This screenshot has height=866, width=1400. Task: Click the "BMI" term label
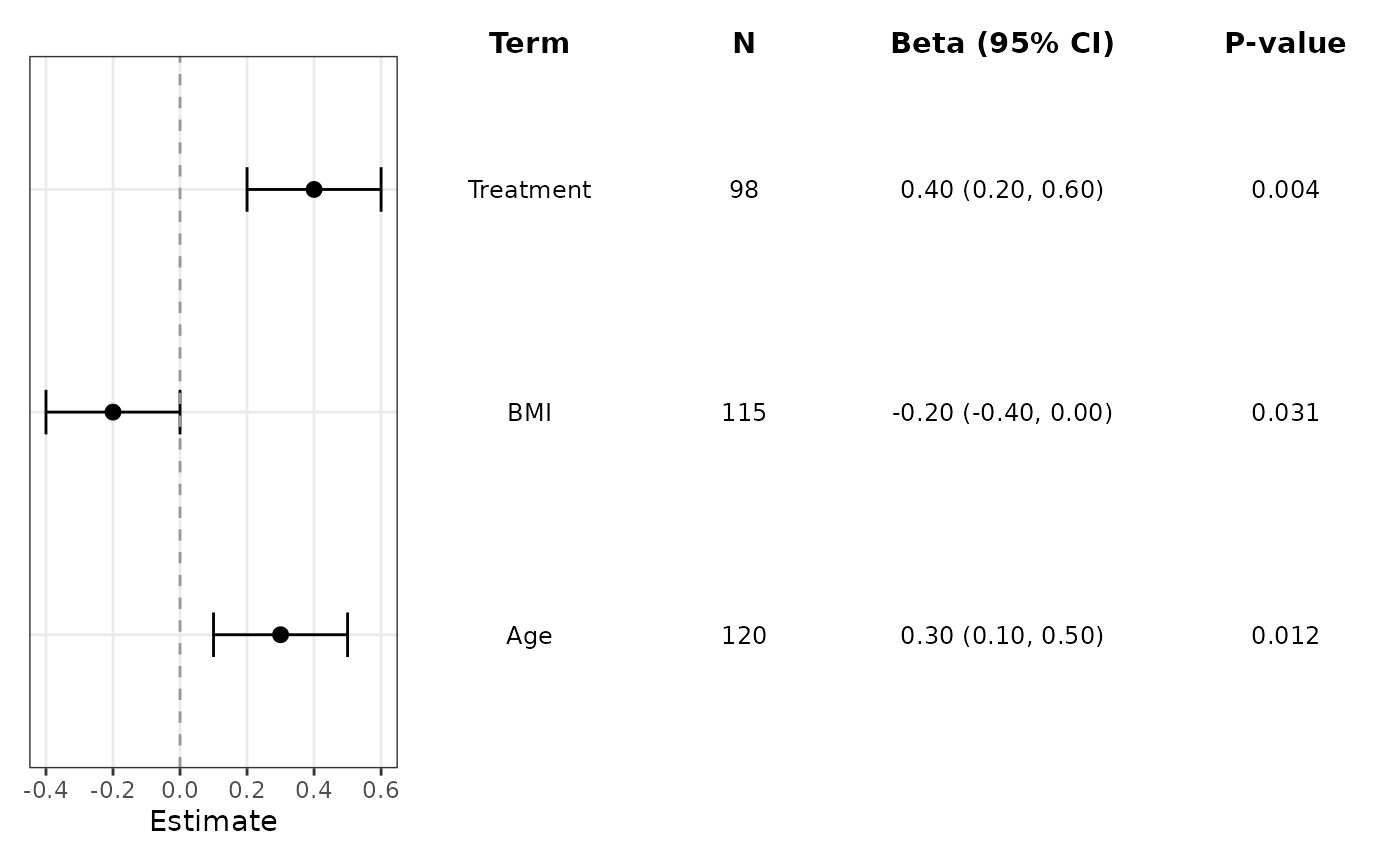click(529, 413)
